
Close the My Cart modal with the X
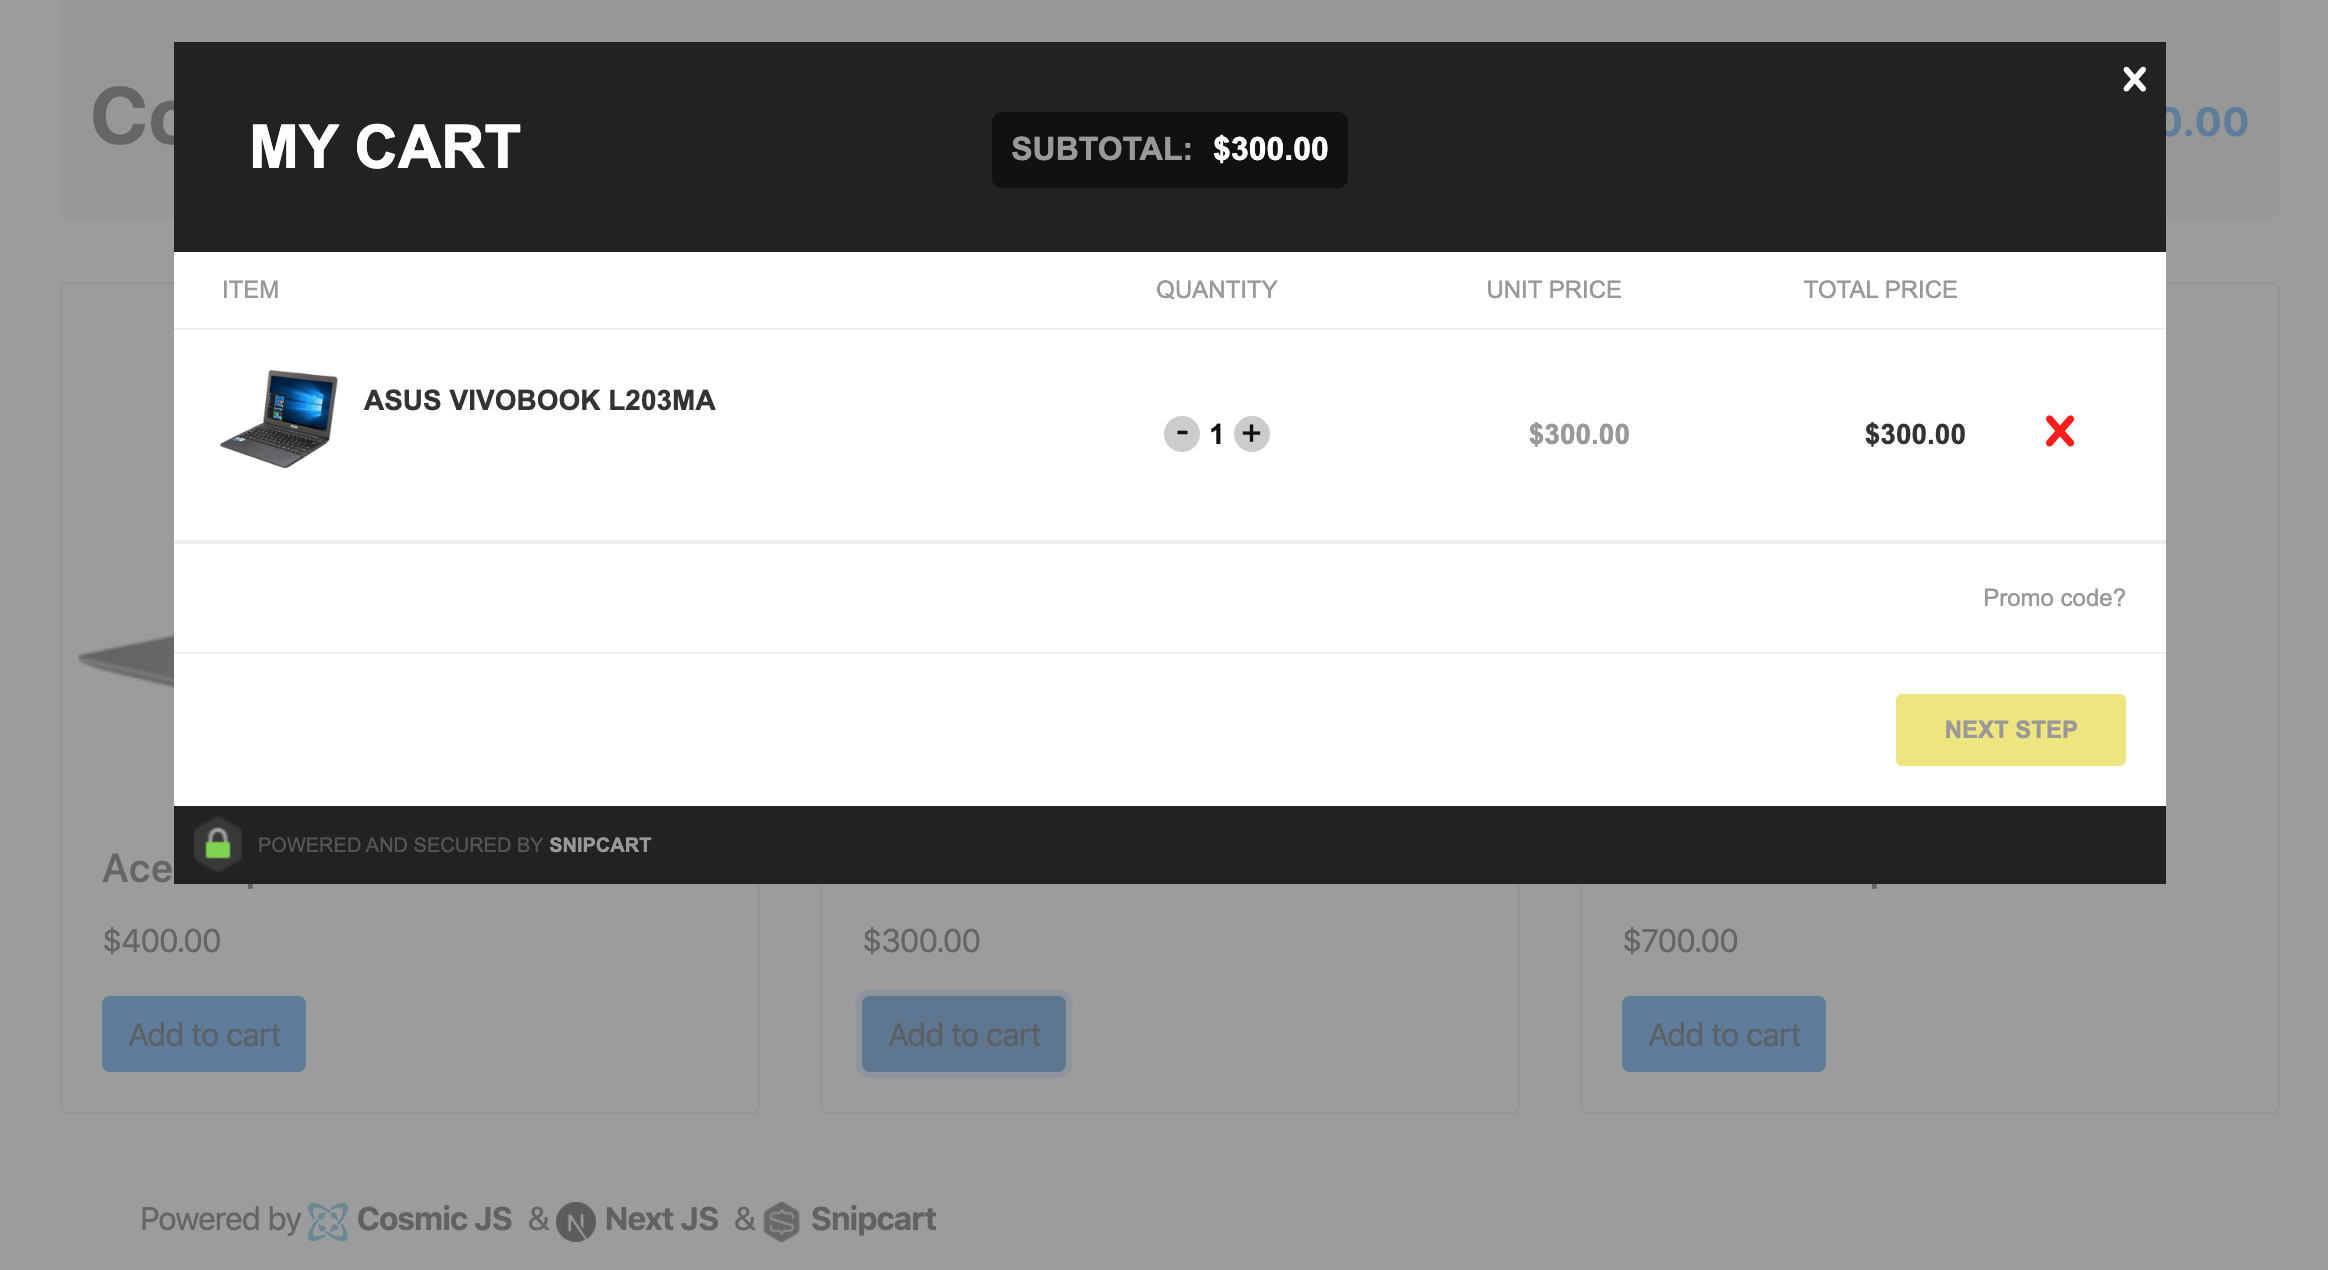coord(2134,79)
